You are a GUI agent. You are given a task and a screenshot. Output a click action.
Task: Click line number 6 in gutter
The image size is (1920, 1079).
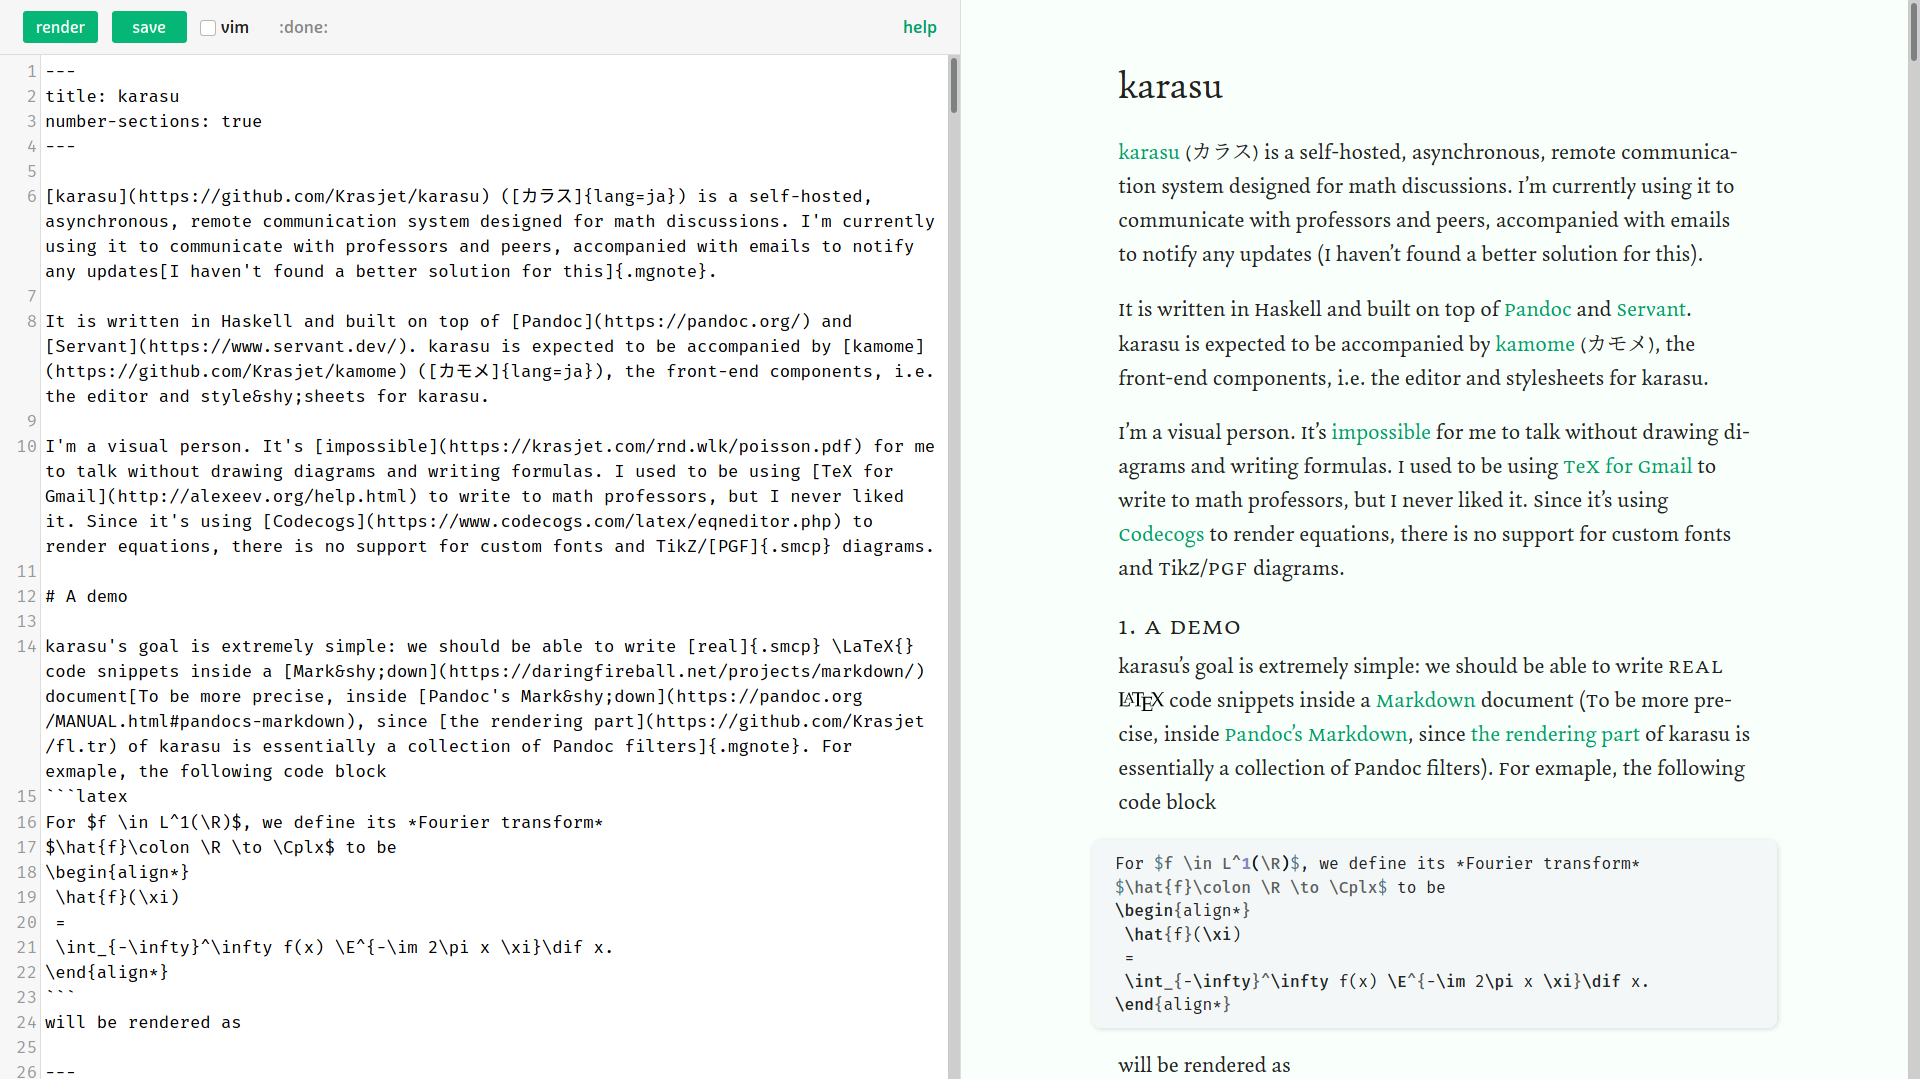[31, 196]
